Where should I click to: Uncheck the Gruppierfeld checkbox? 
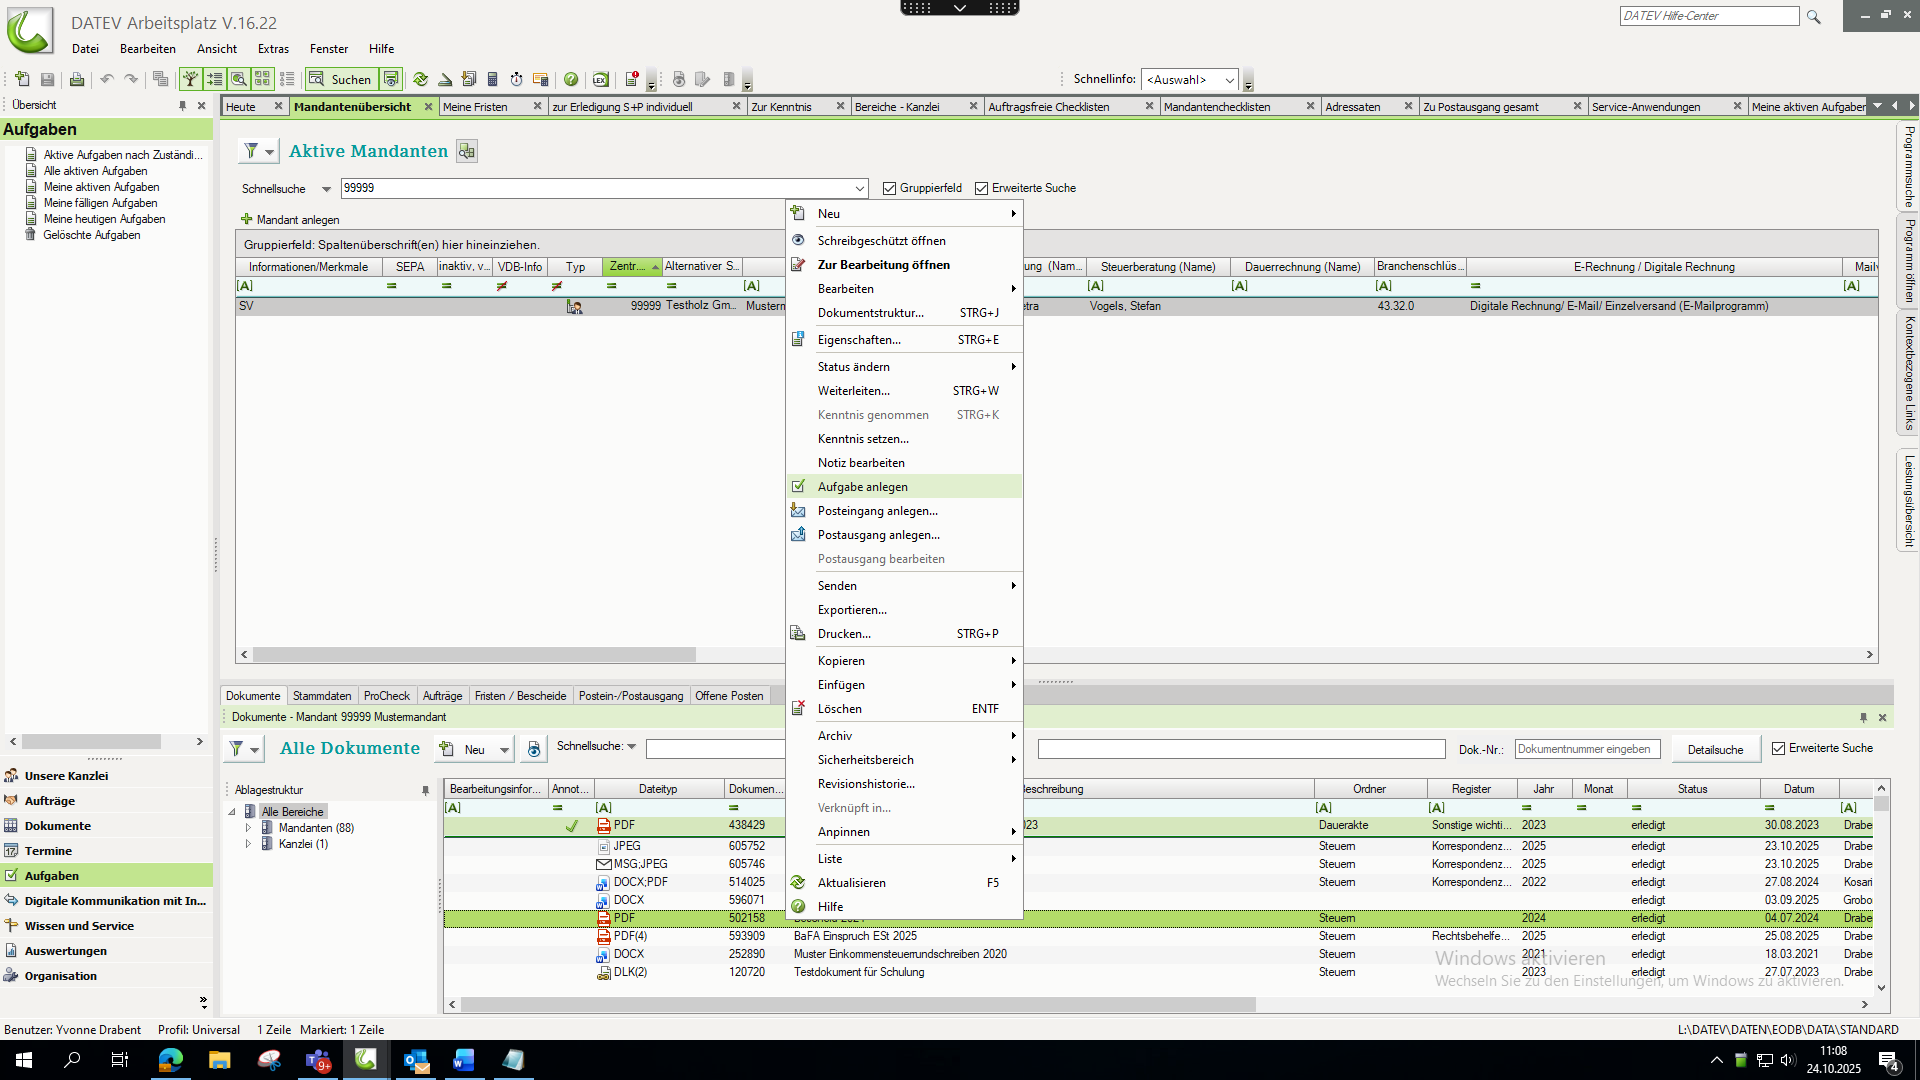pyautogui.click(x=889, y=188)
